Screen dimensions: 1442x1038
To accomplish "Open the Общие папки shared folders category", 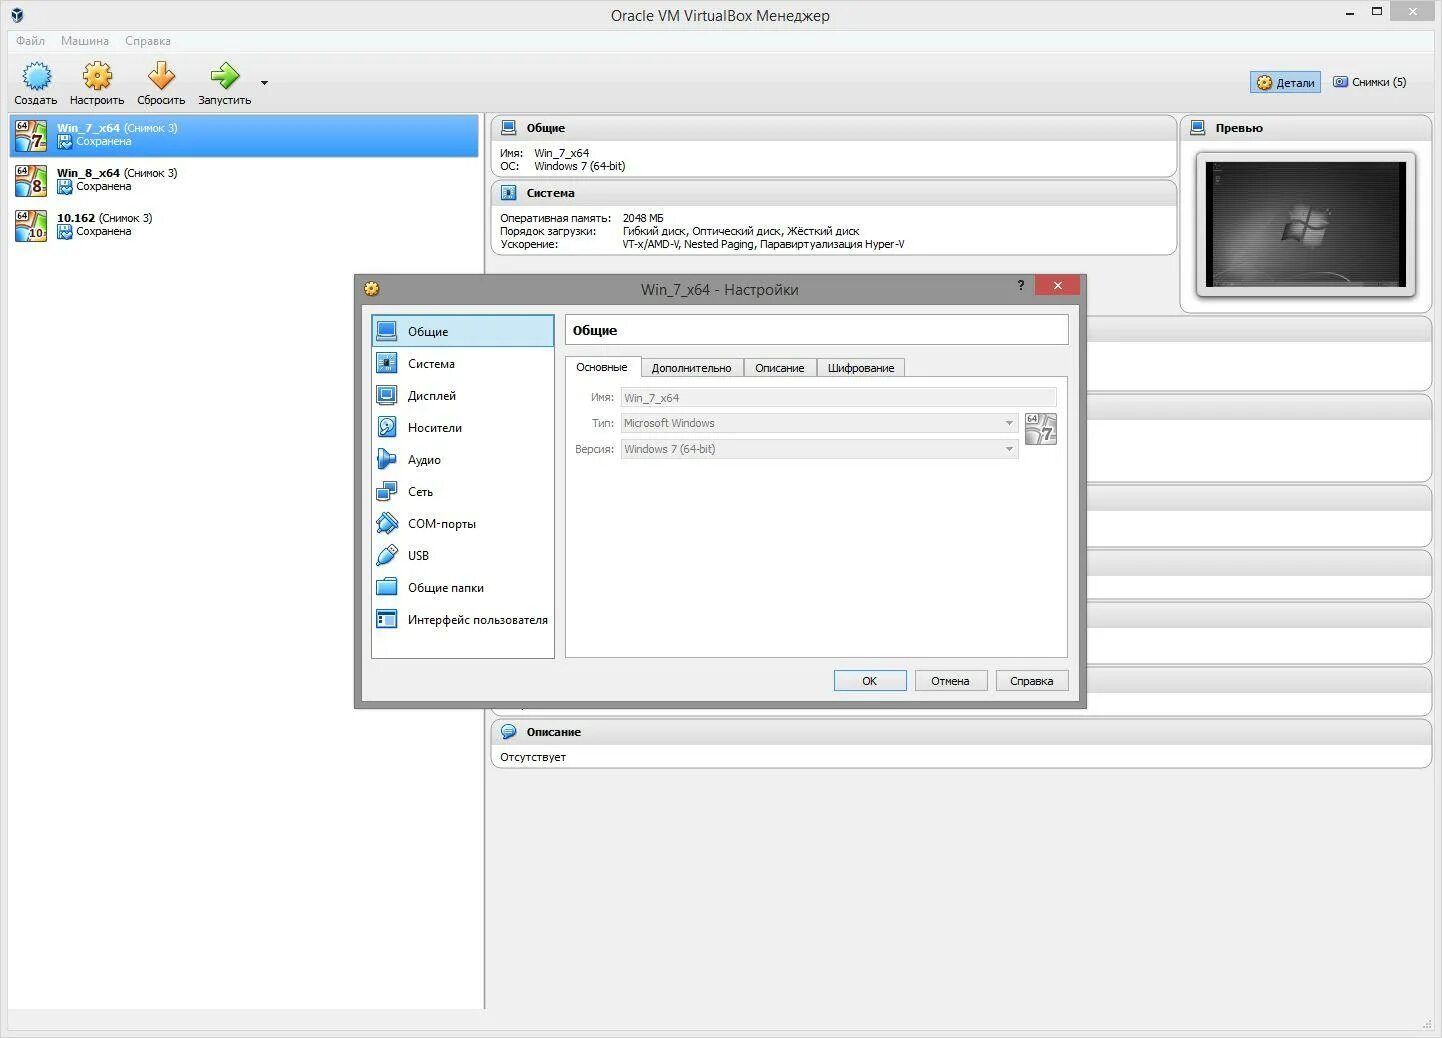I will pyautogui.click(x=463, y=588).
